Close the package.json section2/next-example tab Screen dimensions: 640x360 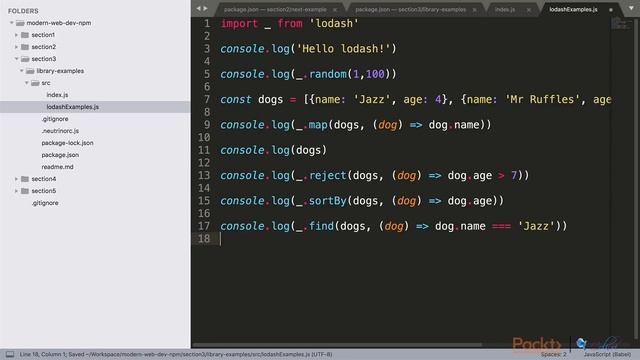[x=335, y=10]
